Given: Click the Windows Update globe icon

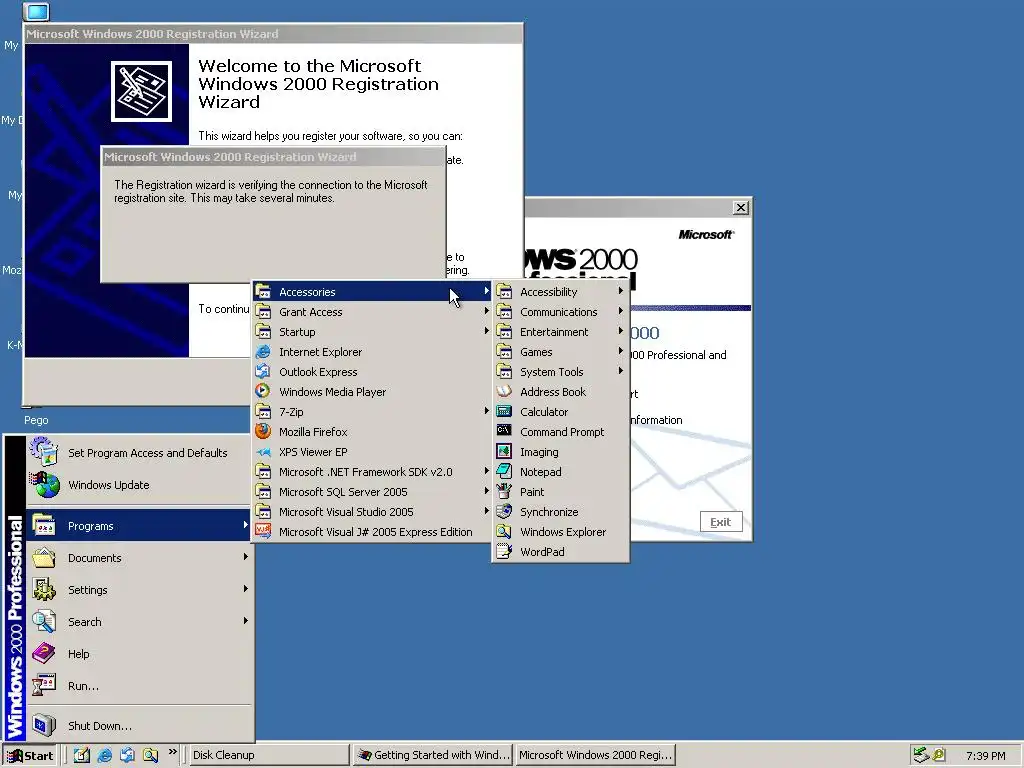Looking at the screenshot, I should (44, 485).
